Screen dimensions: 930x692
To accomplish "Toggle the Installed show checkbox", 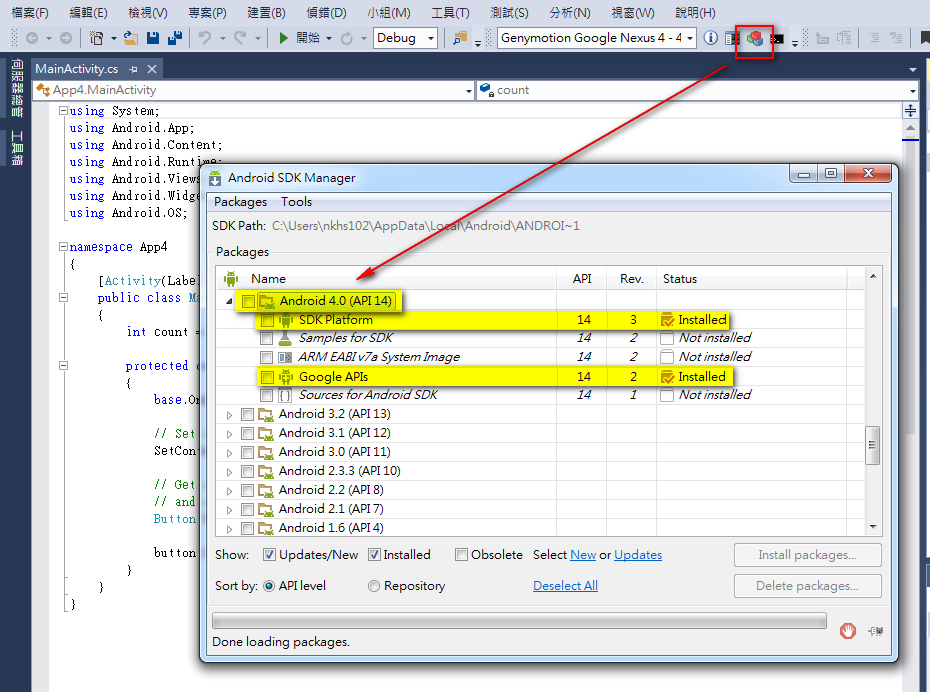I will 374,554.
